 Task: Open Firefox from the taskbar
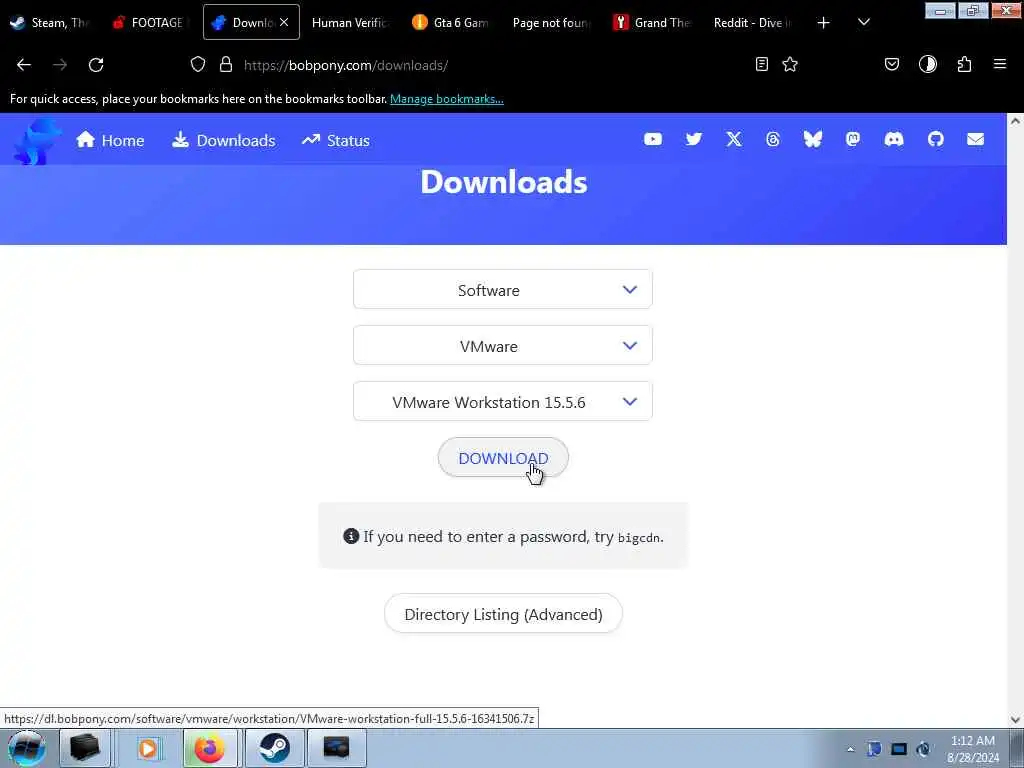click(210, 748)
